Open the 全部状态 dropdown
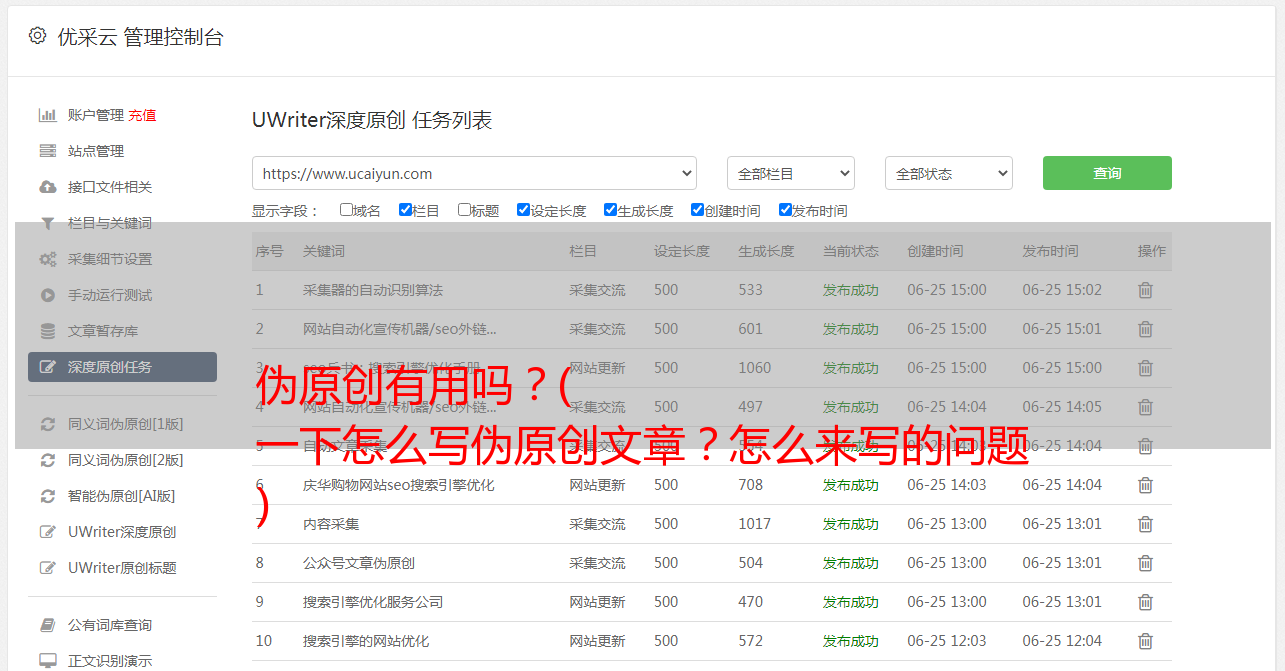The width and height of the screenshot is (1285, 671). (949, 173)
